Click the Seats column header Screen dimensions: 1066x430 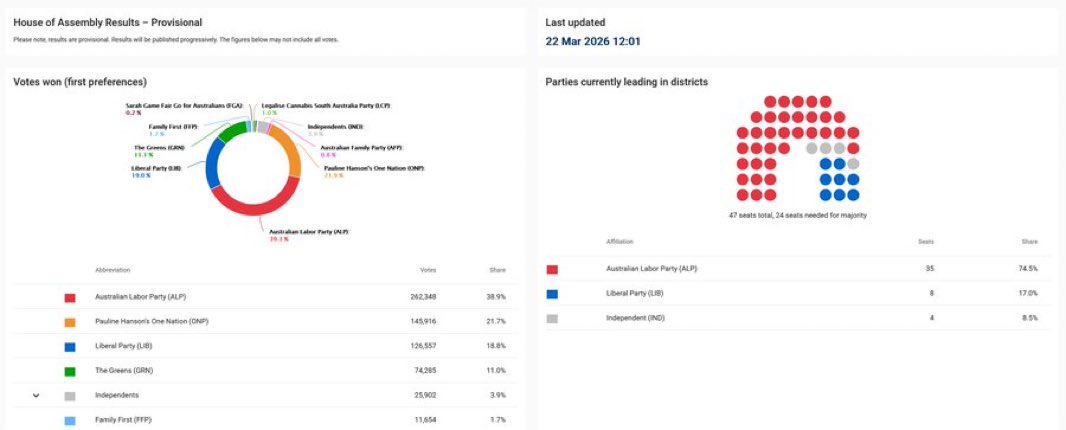point(926,242)
